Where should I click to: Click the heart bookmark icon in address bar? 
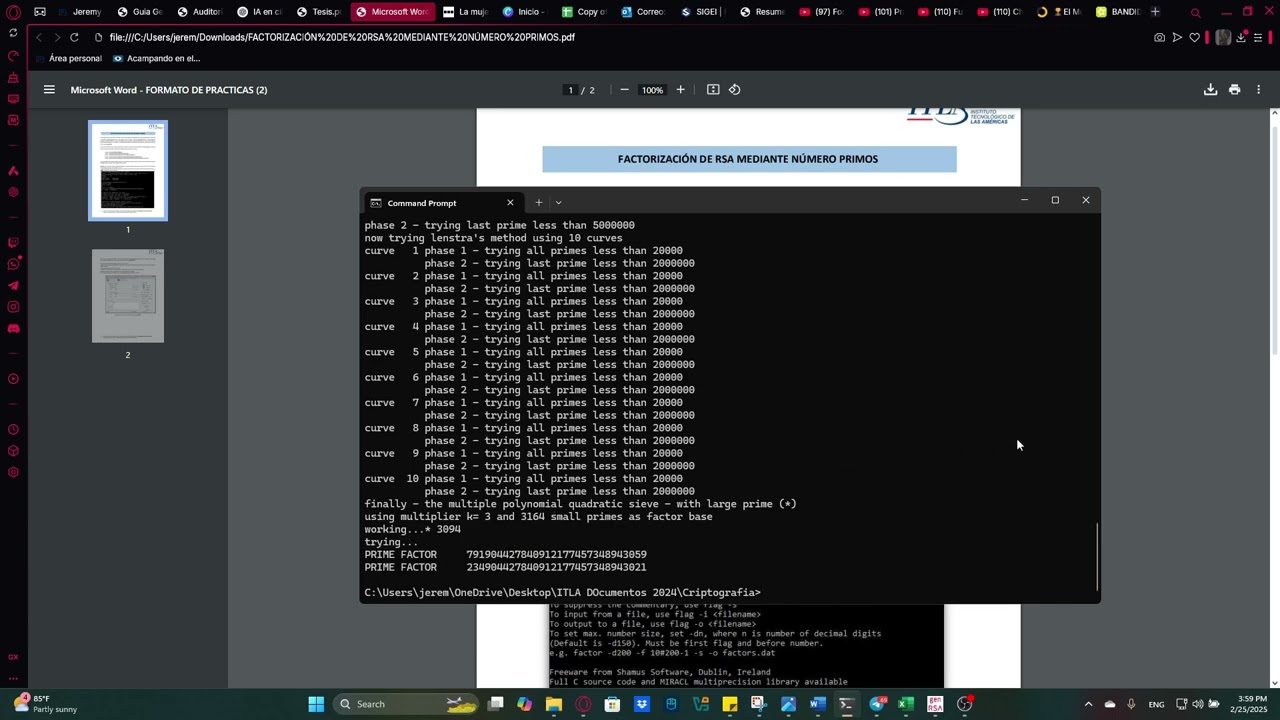coord(1194,37)
